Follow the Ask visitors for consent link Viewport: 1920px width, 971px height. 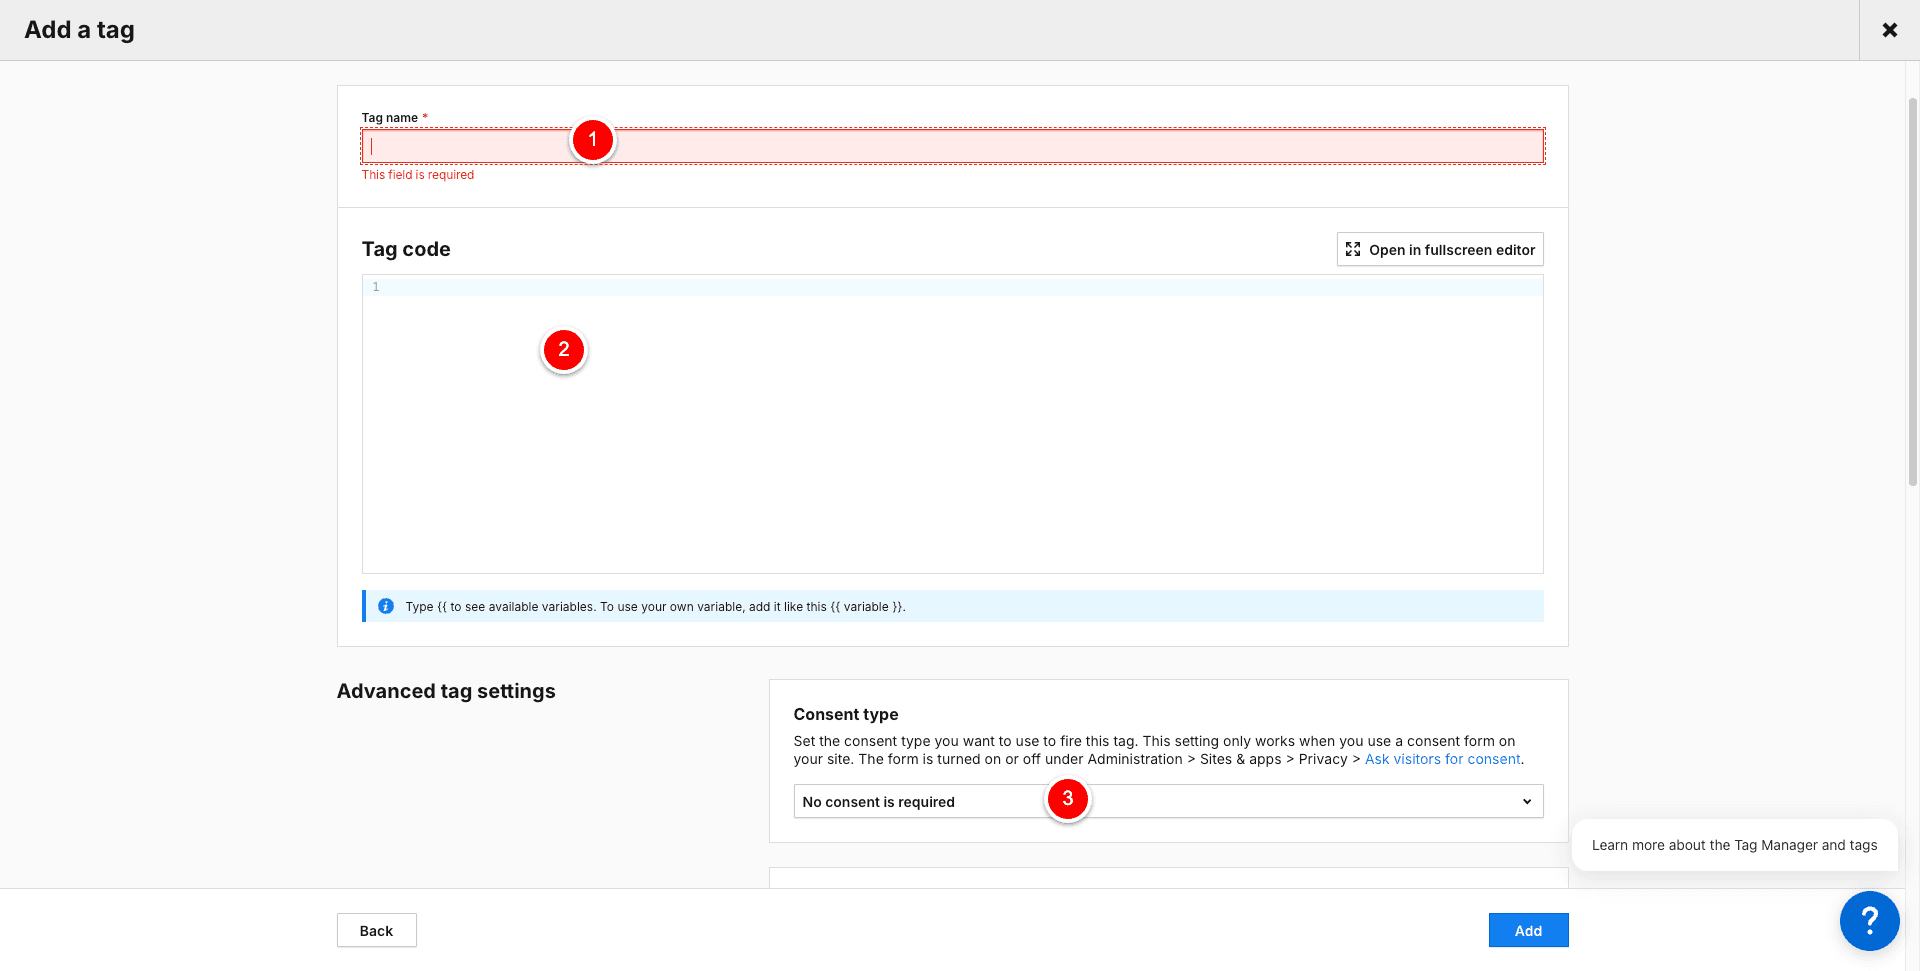[1442, 759]
